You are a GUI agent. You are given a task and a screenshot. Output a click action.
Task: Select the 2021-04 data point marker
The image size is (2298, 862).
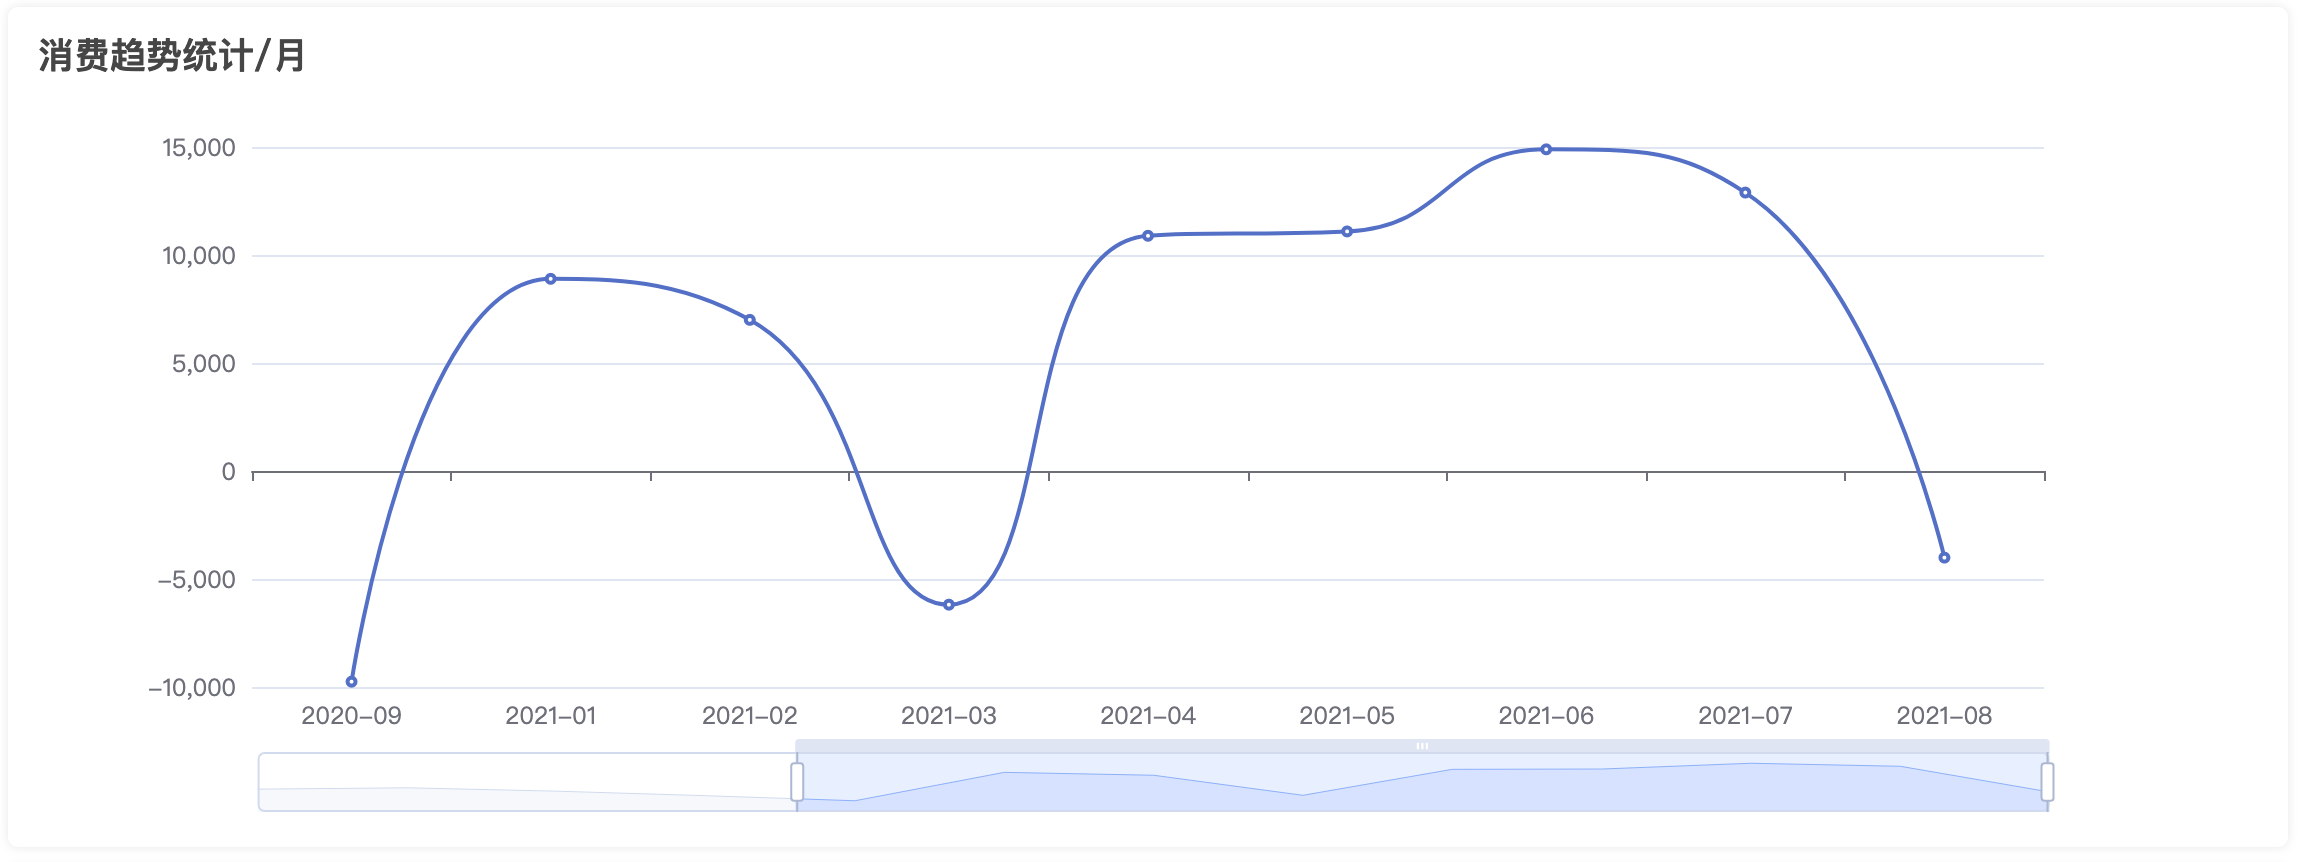tap(1148, 236)
